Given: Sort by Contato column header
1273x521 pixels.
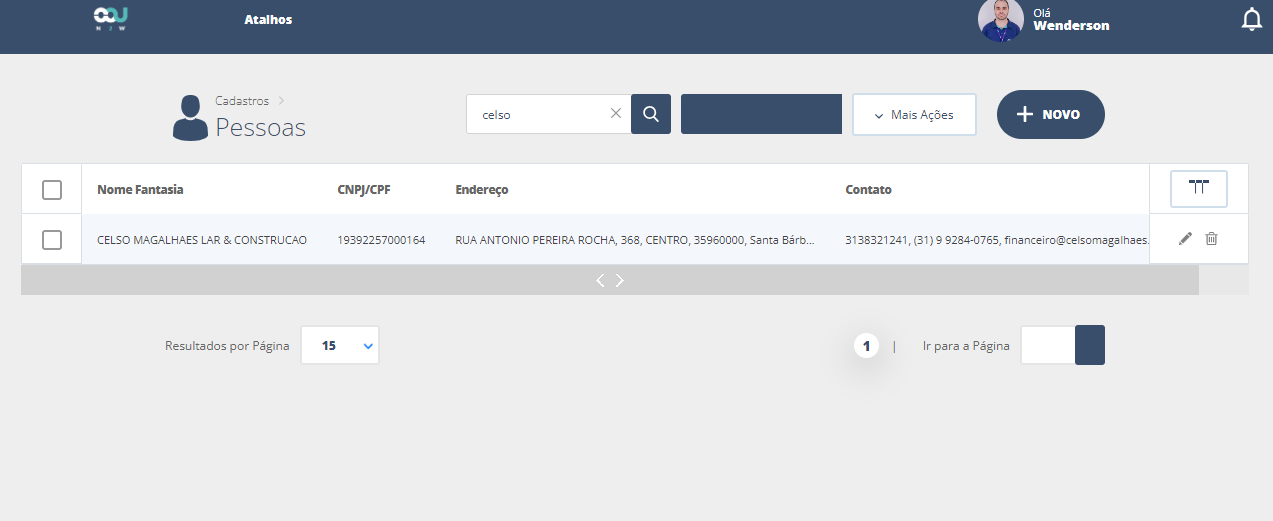Looking at the screenshot, I should (868, 189).
